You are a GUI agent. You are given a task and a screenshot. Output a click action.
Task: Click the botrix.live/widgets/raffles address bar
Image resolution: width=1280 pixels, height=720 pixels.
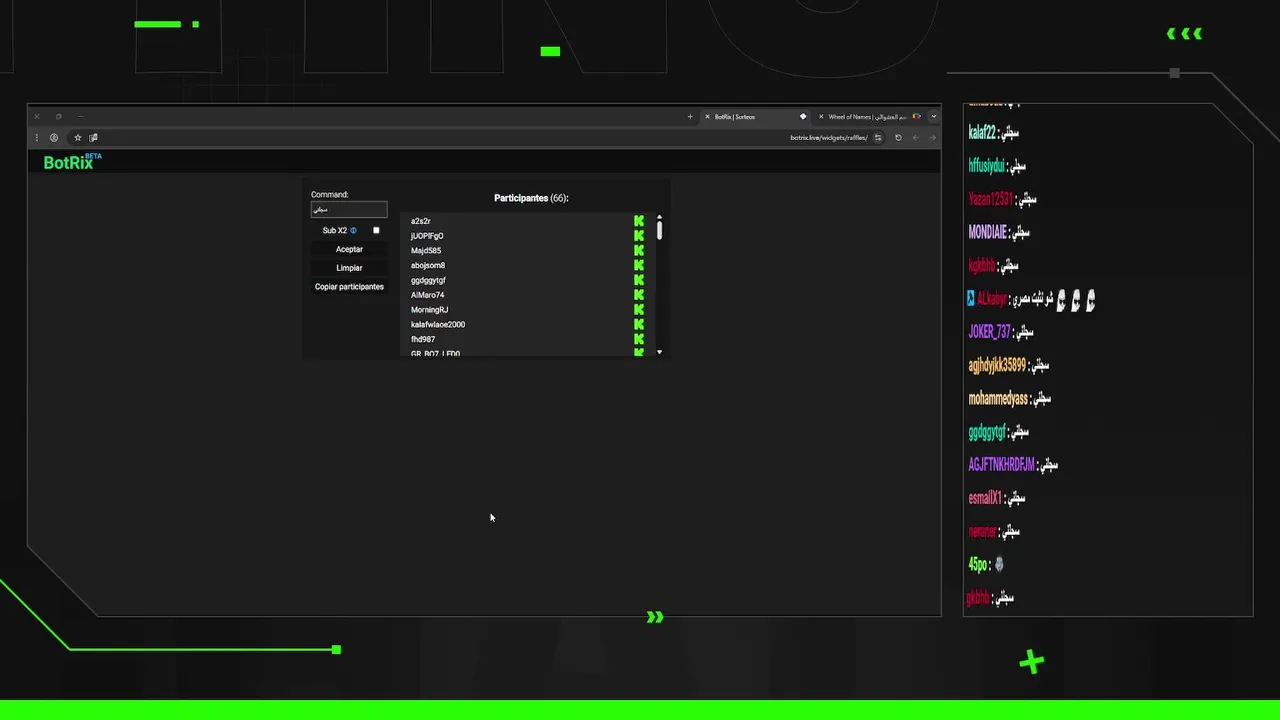point(829,138)
